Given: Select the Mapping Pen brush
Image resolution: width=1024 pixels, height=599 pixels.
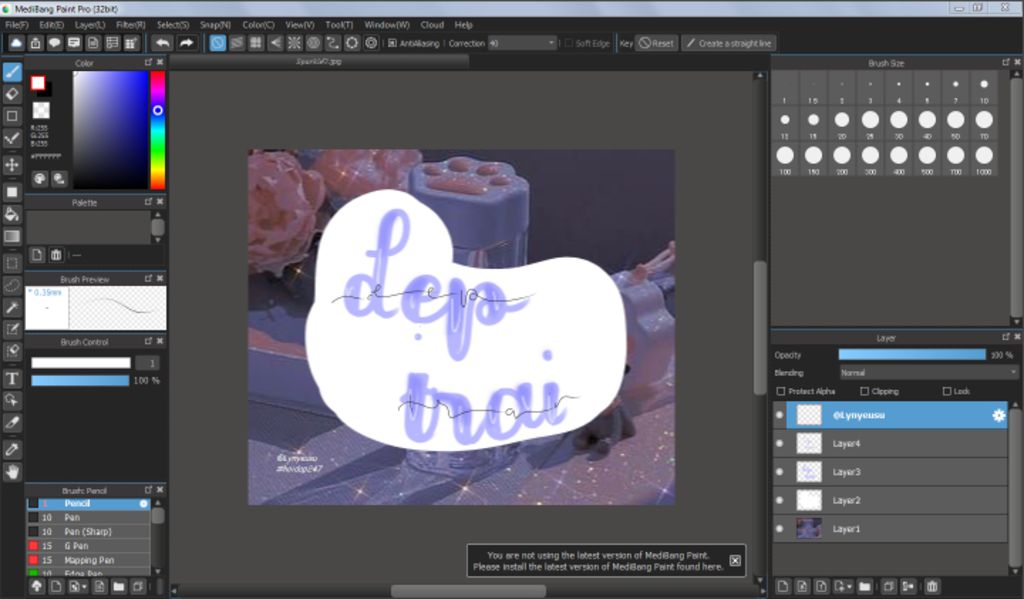Looking at the screenshot, I should pyautogui.click(x=88, y=560).
